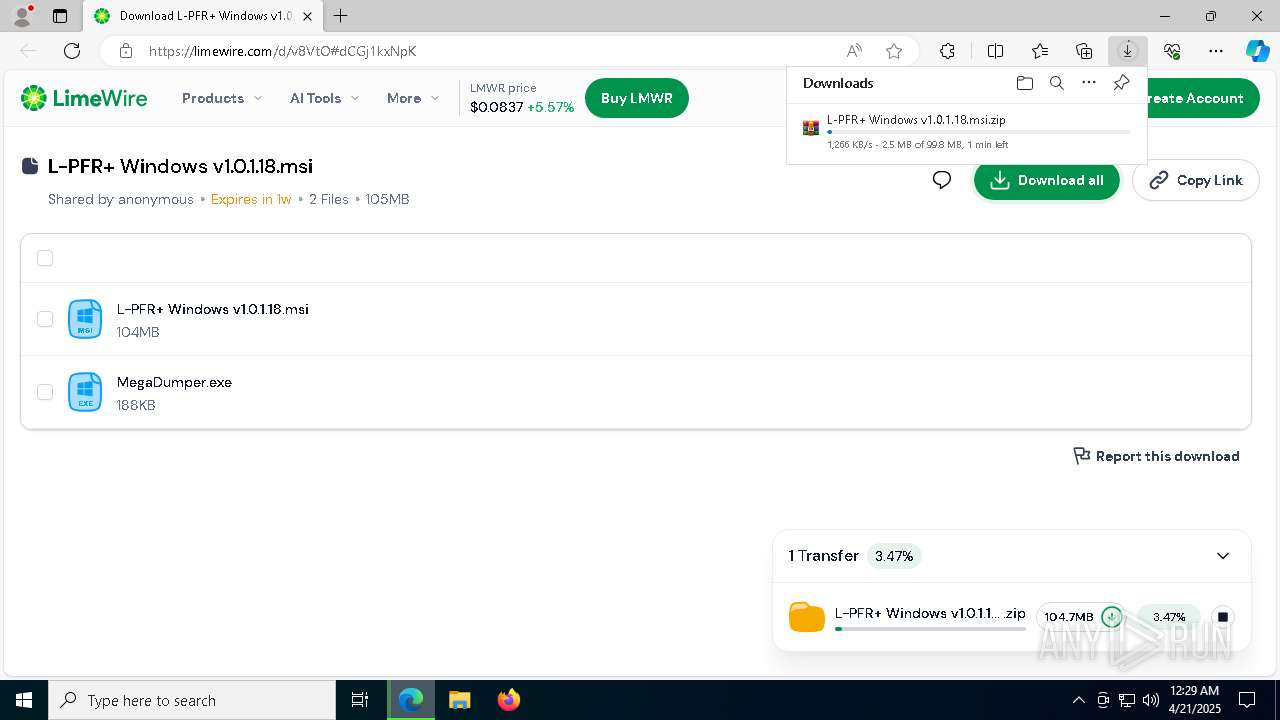
Task: Click the Buy LMWR button
Action: pyautogui.click(x=637, y=98)
